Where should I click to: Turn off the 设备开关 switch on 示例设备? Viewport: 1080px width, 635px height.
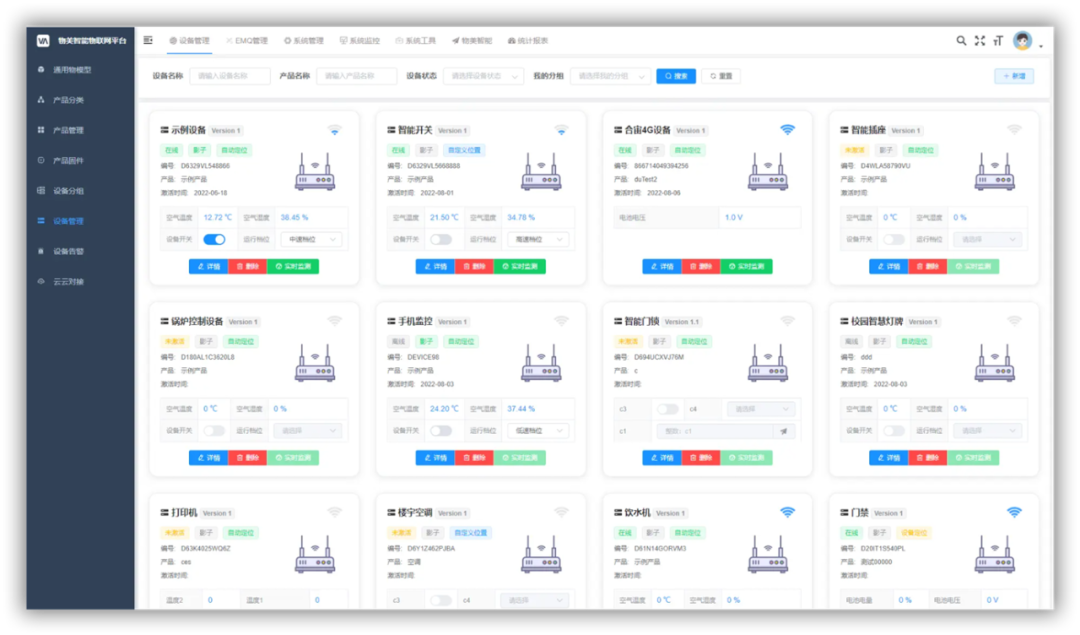point(214,240)
